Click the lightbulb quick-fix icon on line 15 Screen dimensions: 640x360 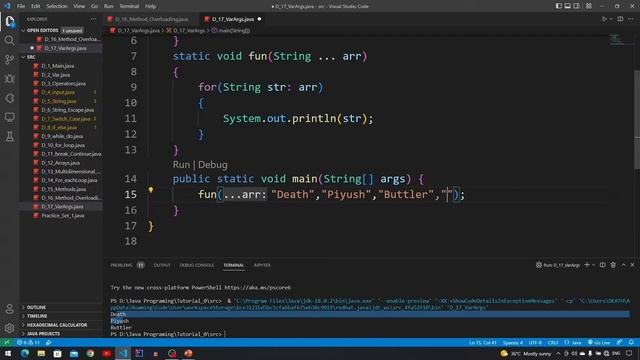click(x=151, y=190)
